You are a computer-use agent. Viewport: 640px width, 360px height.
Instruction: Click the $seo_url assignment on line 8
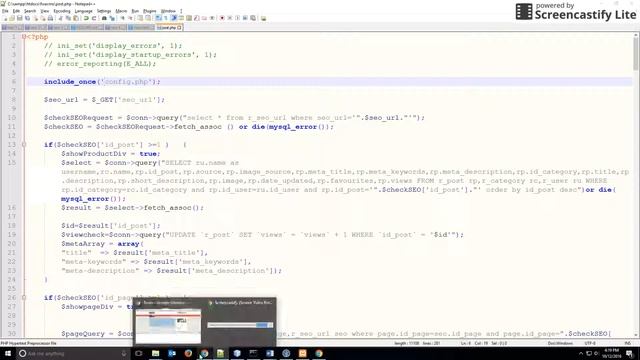(x=104, y=100)
